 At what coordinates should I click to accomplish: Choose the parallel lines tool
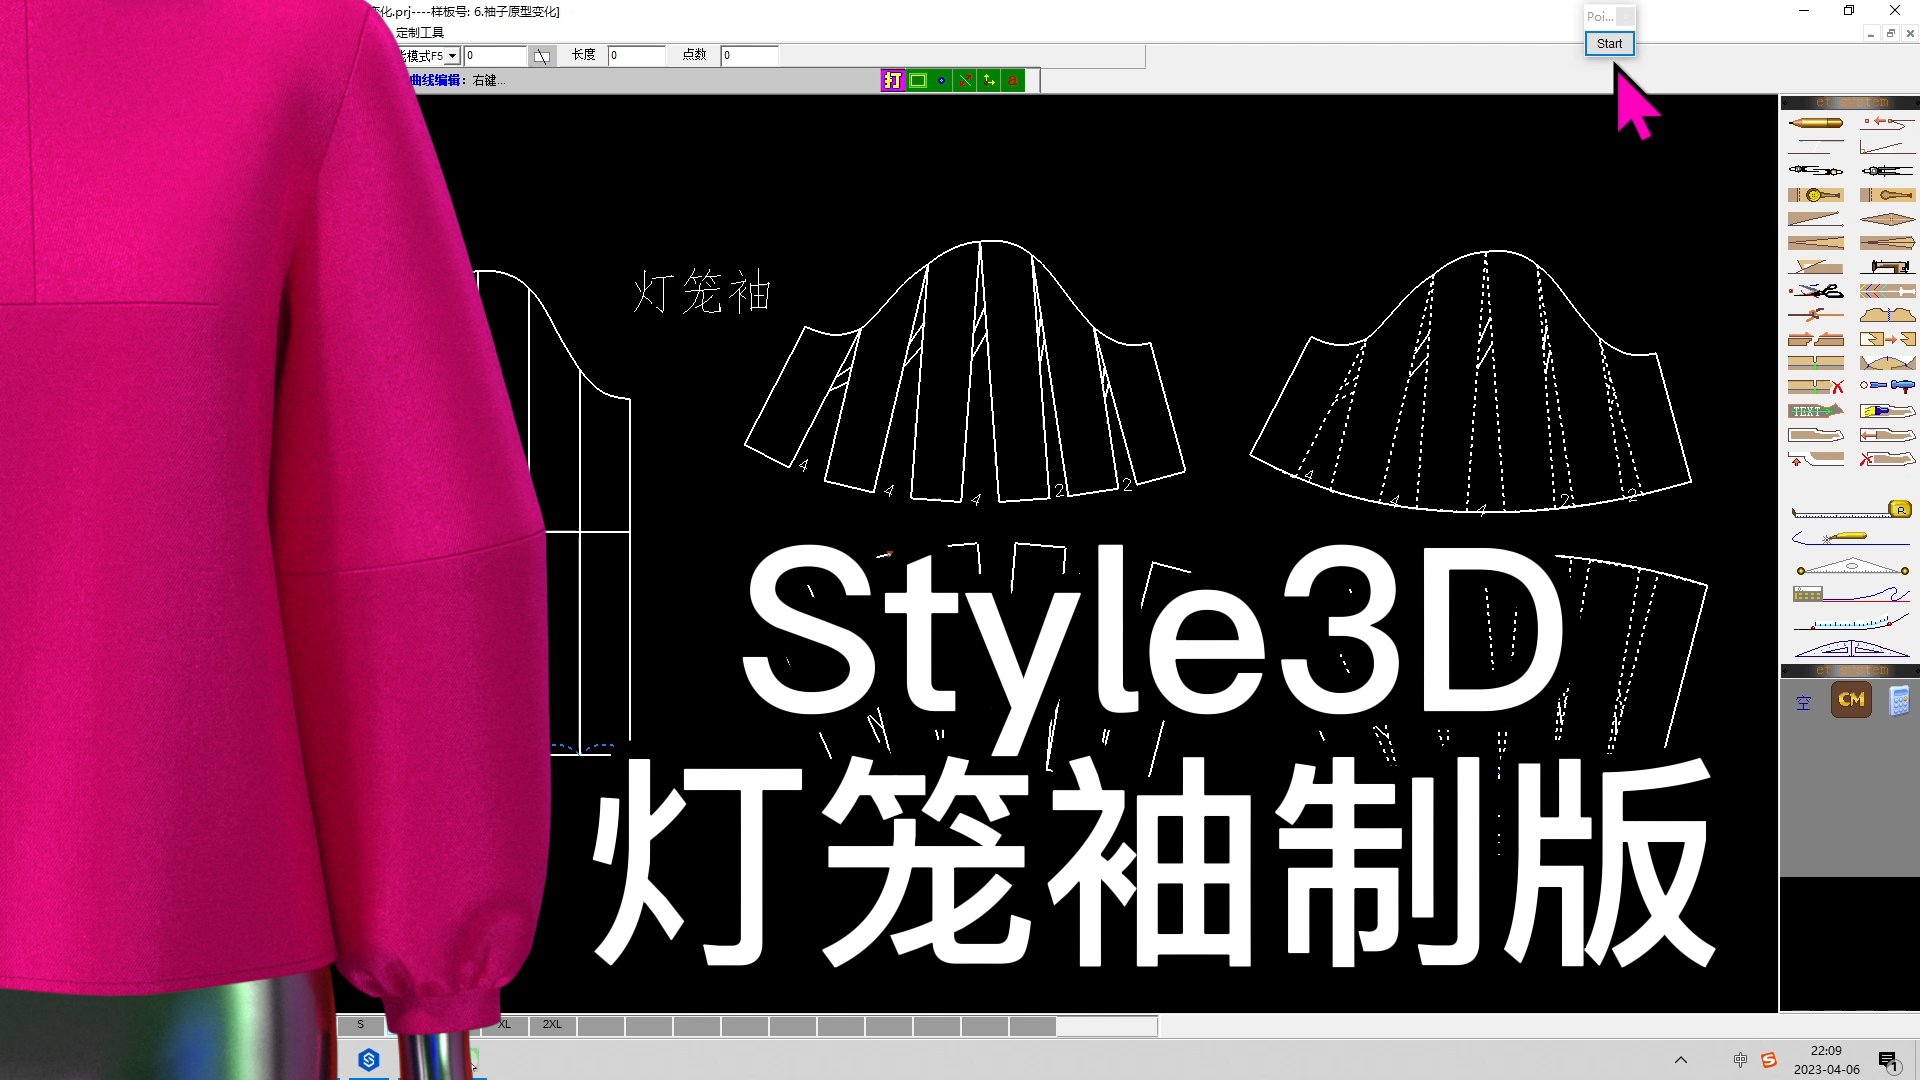(1815, 147)
